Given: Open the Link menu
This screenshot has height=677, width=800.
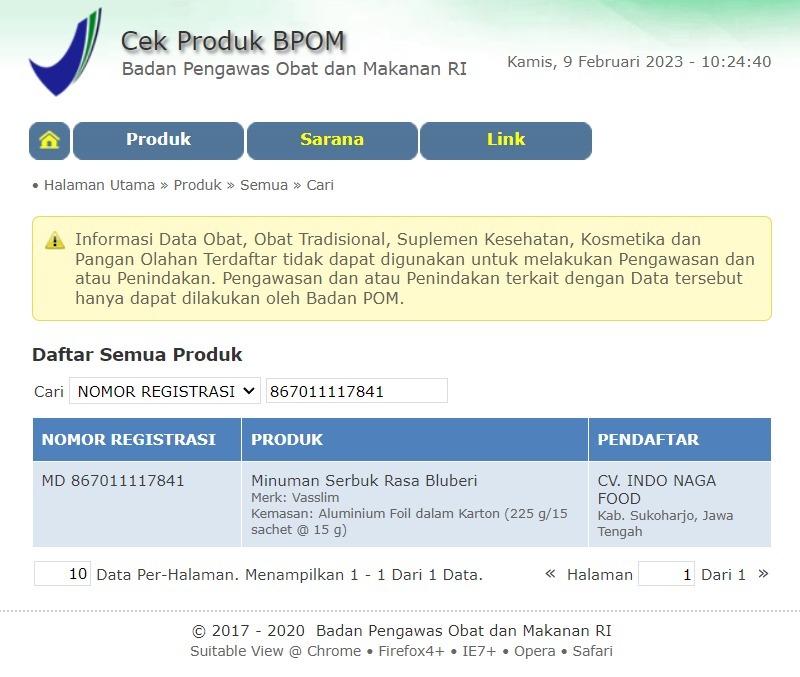Looking at the screenshot, I should tap(505, 140).
